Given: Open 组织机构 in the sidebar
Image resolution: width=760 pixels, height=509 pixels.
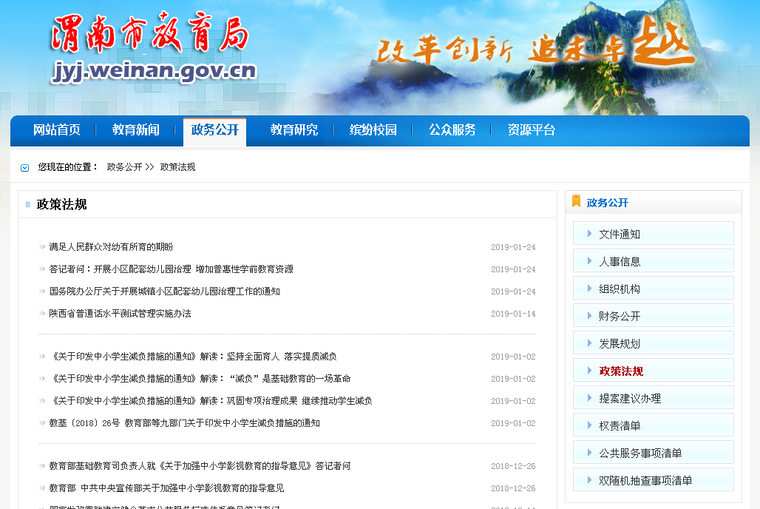Looking at the screenshot, I should (x=653, y=289).
